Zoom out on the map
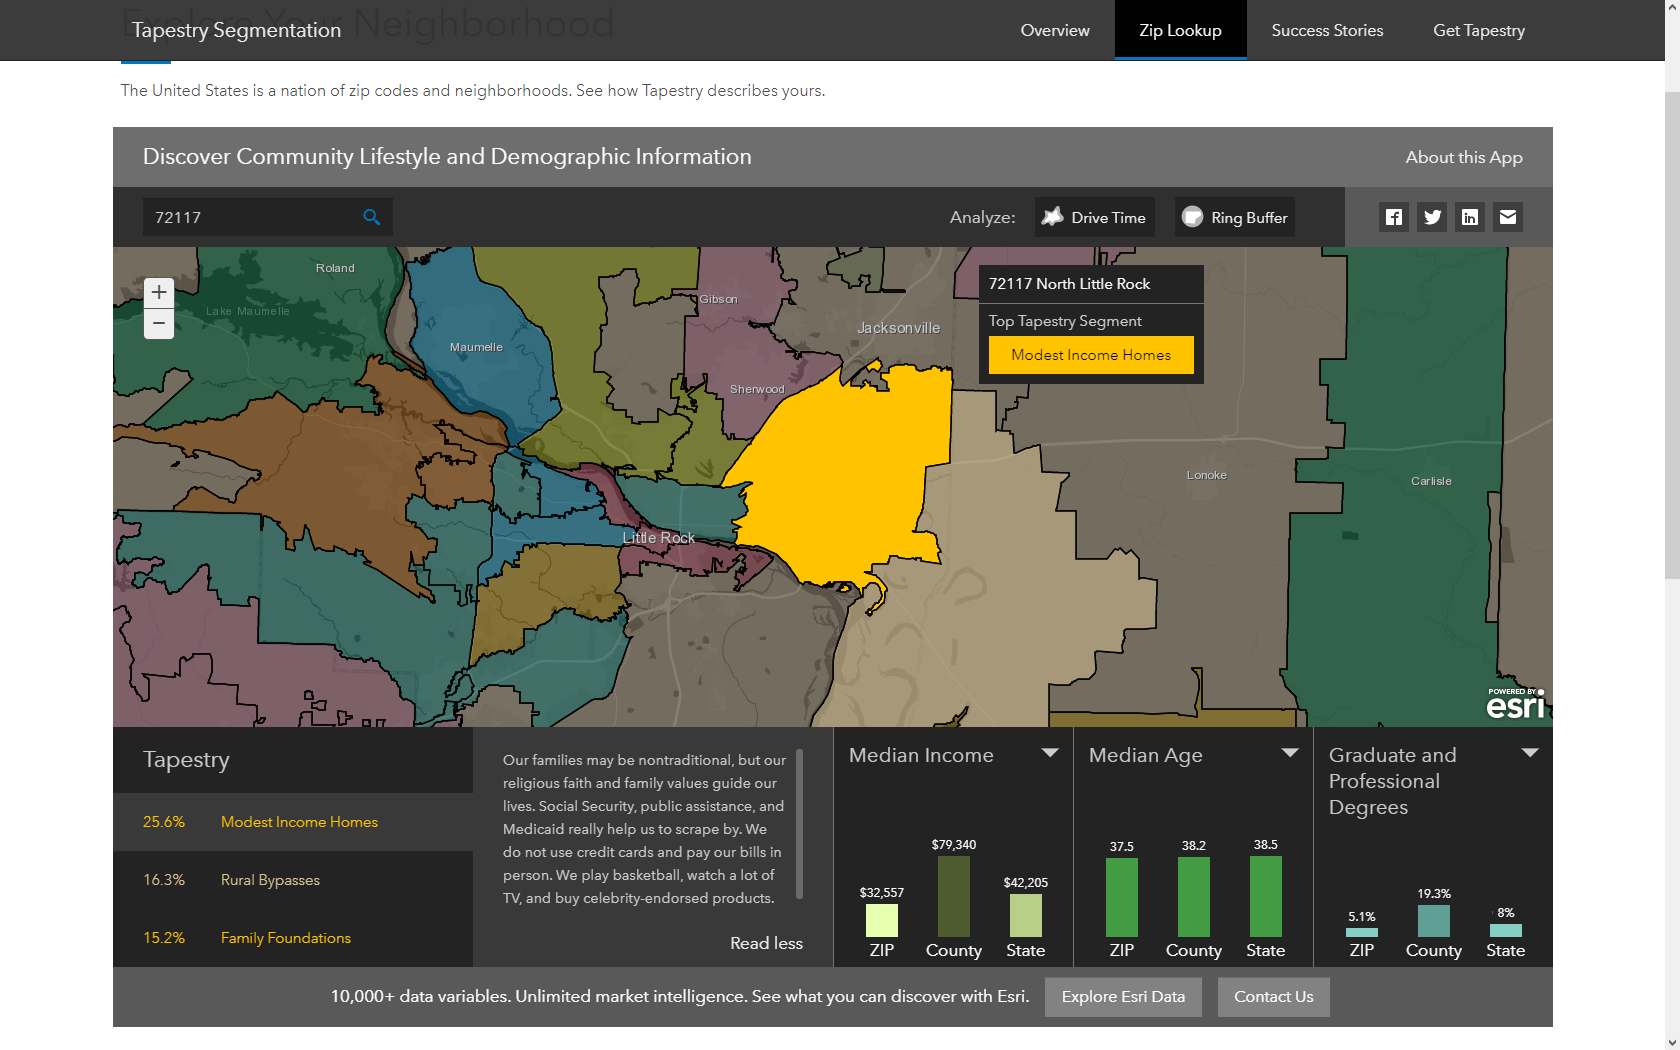The image size is (1680, 1050). pos(159,324)
